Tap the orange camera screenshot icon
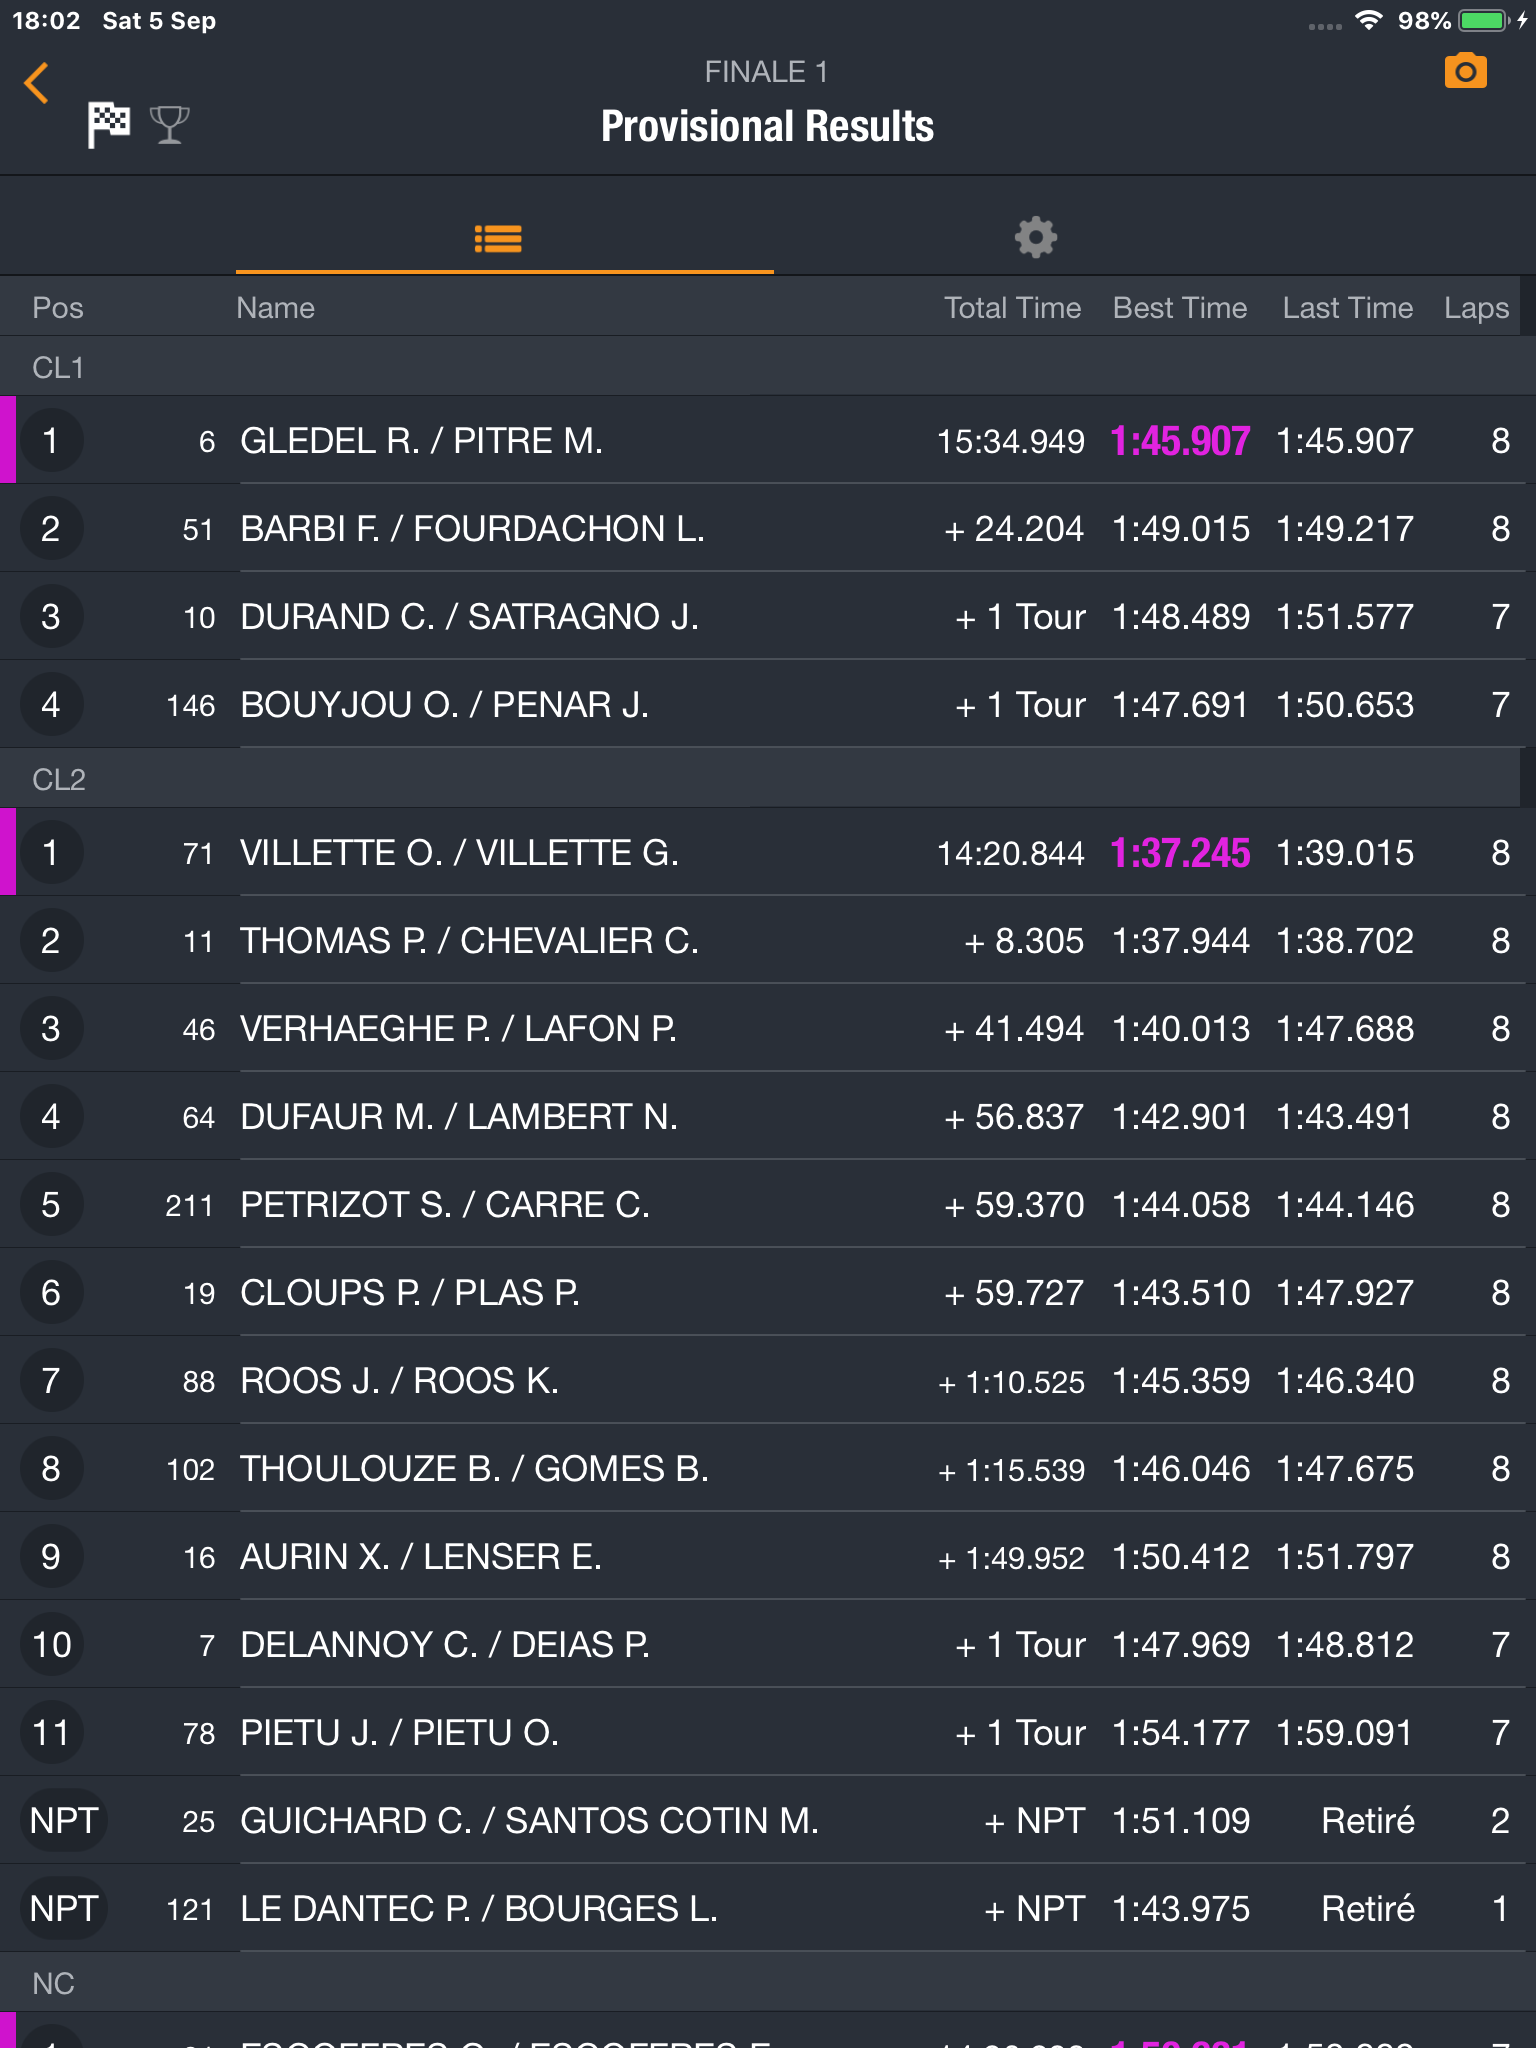 (x=1465, y=72)
